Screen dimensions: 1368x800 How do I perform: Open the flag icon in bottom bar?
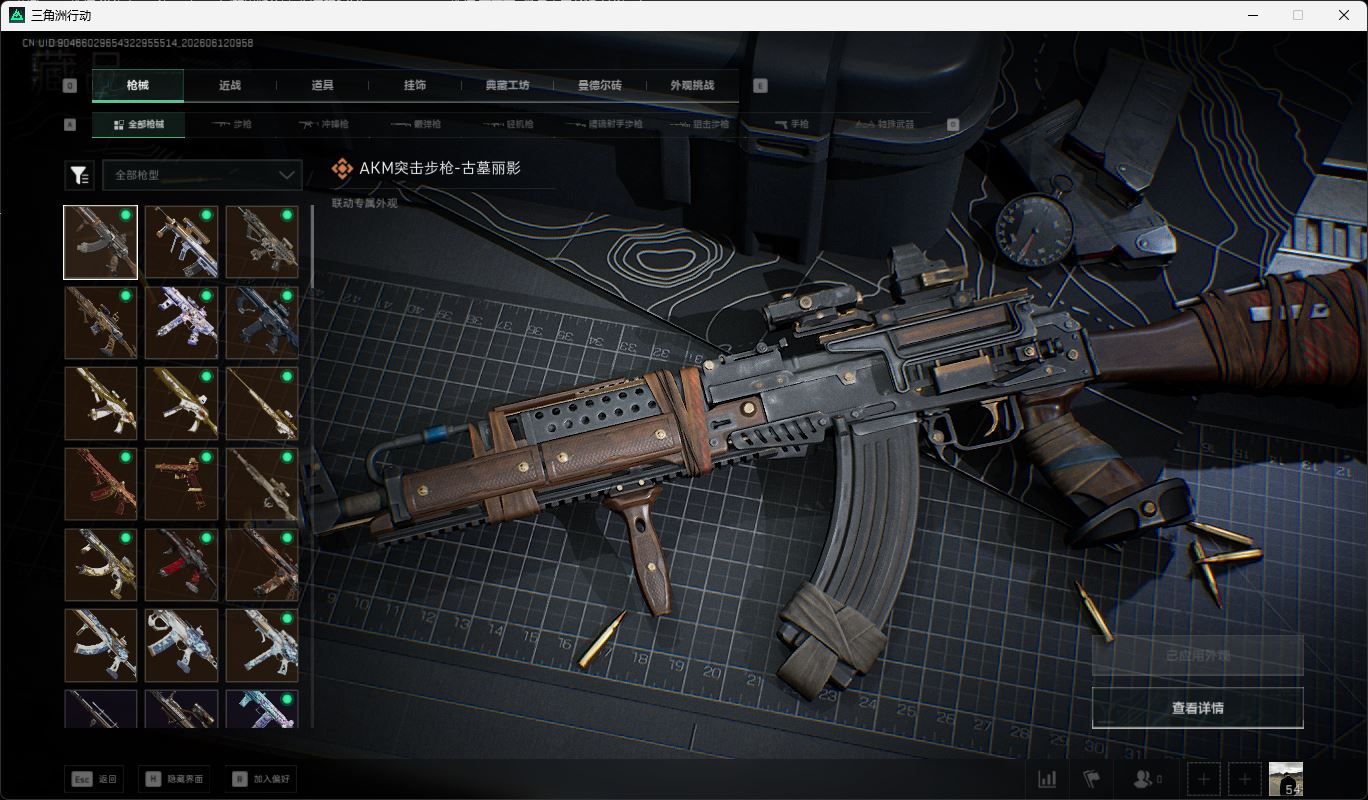click(1091, 779)
